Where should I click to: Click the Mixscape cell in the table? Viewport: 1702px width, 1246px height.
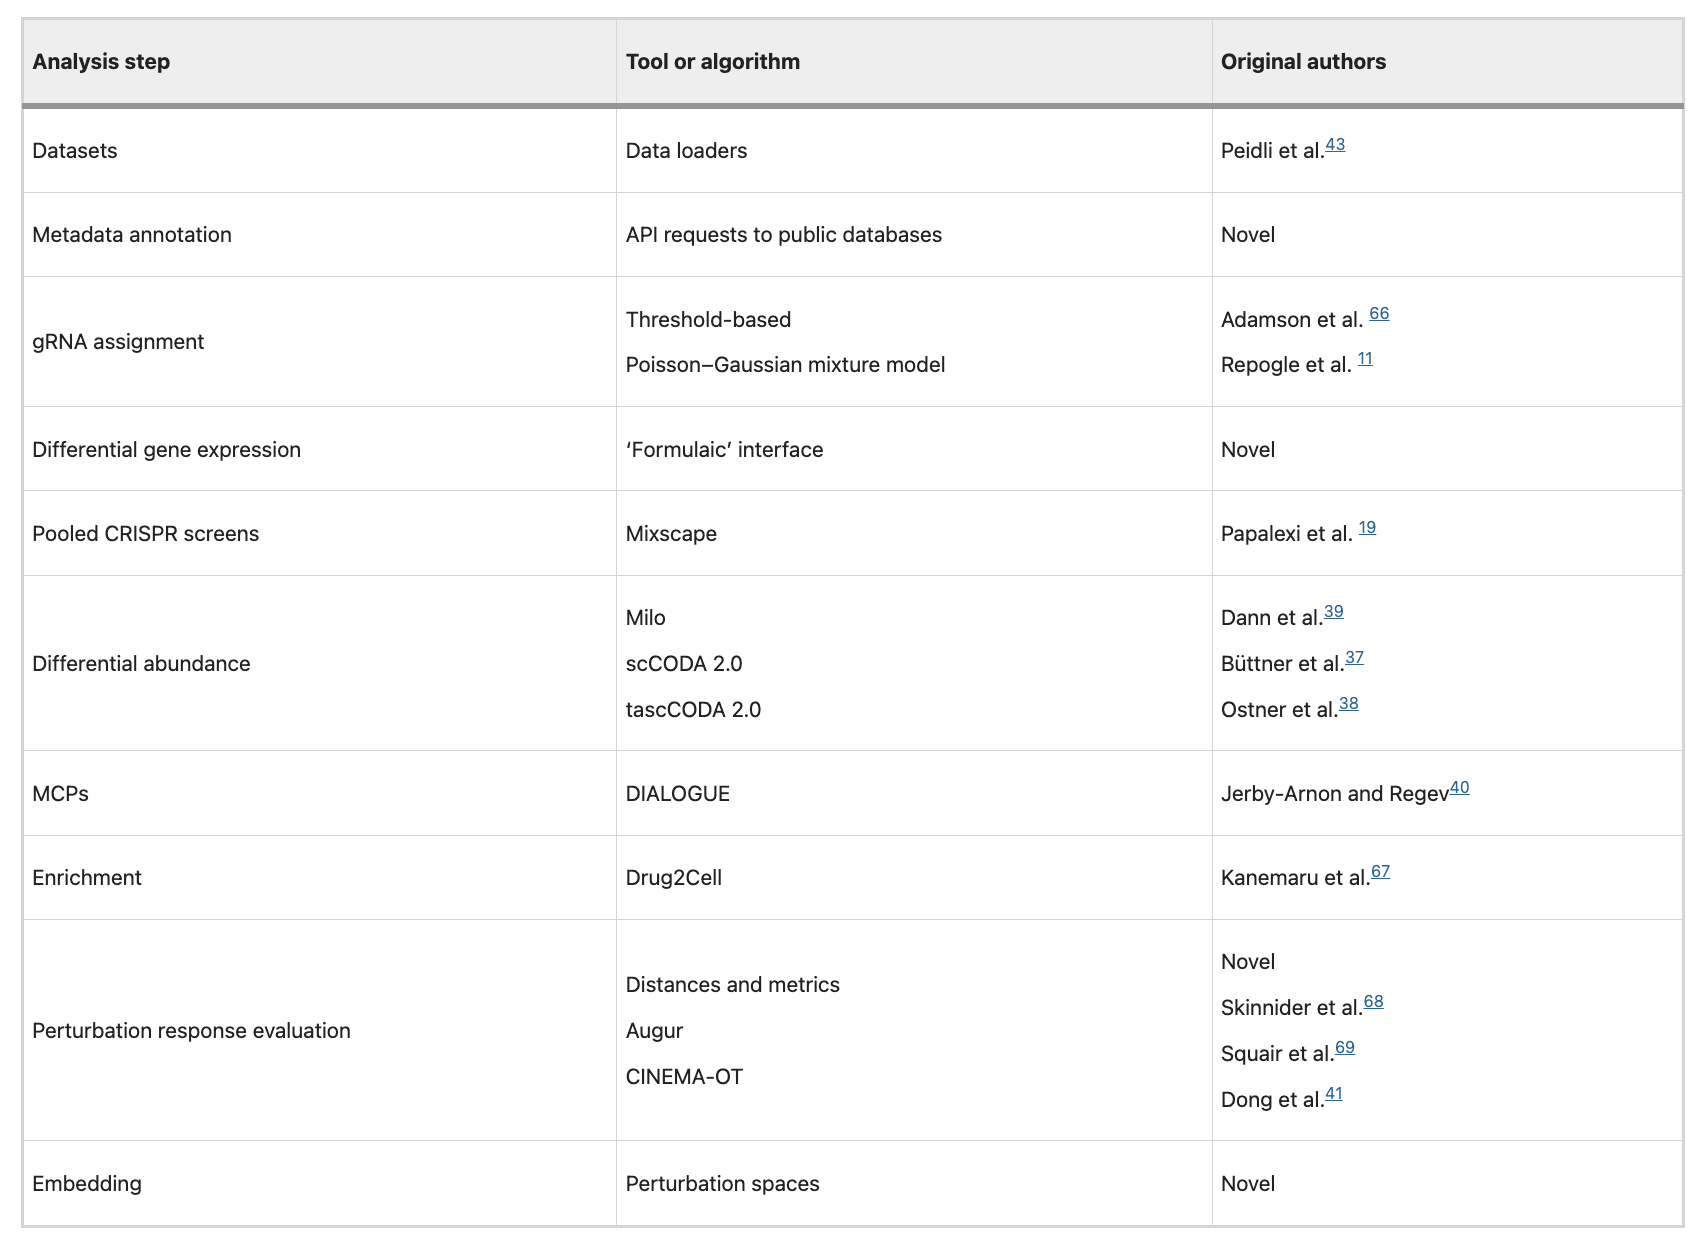coord(671,534)
